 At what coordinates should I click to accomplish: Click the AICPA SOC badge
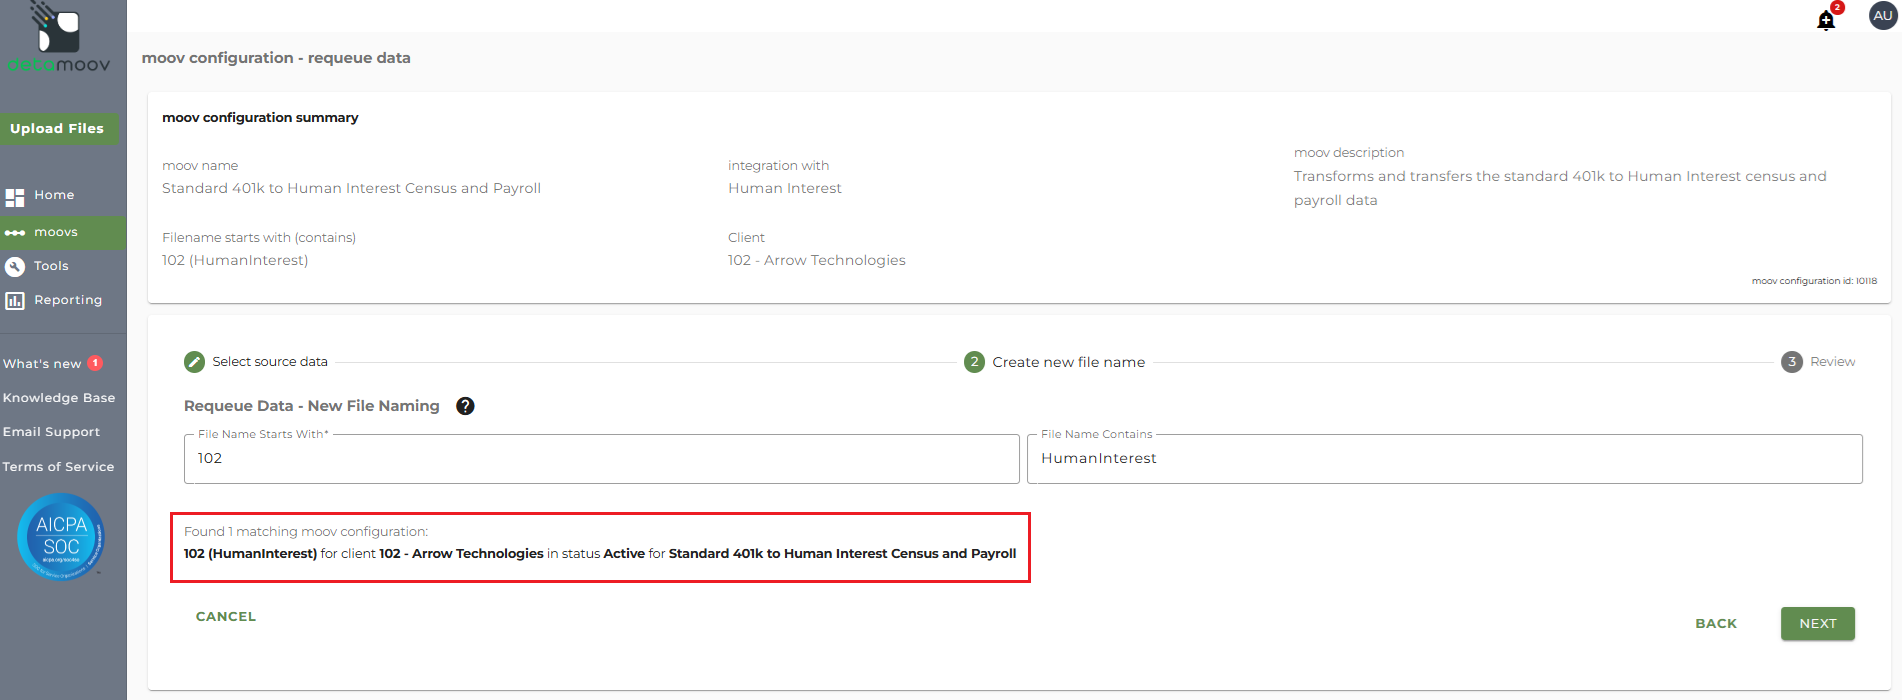pos(61,537)
